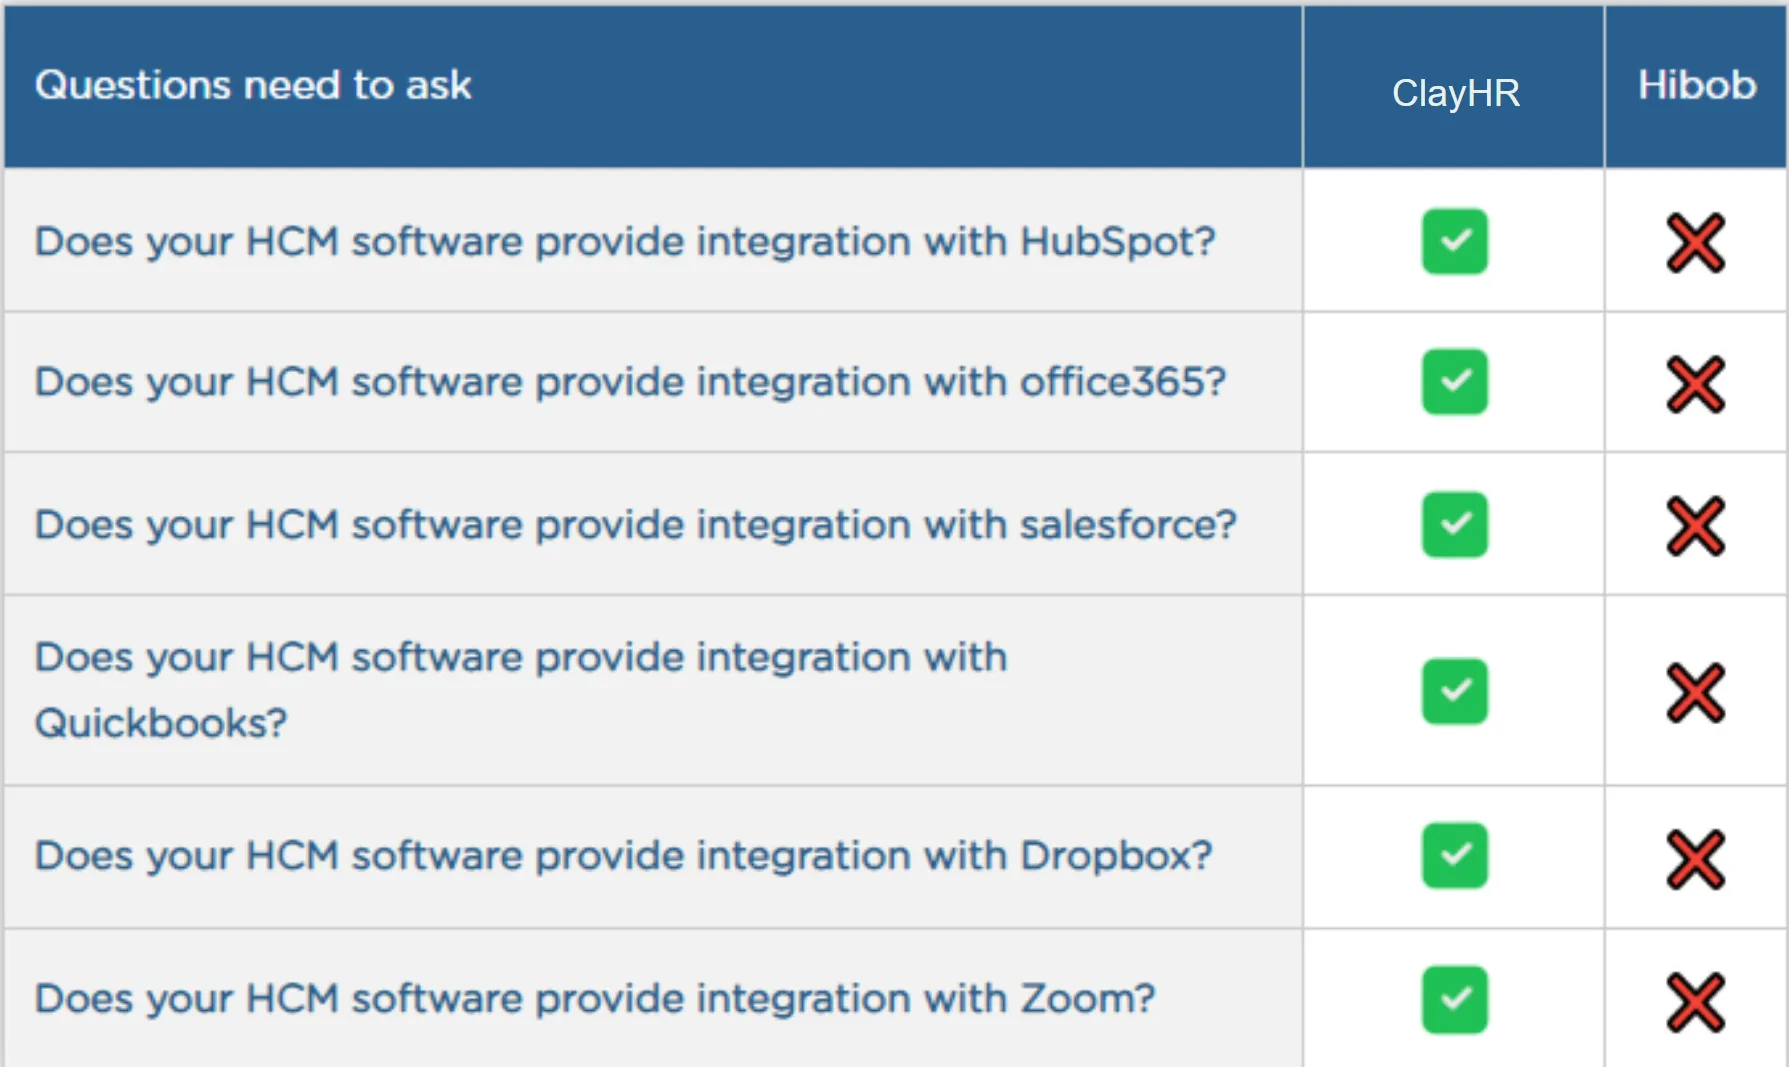
Task: Click the green checkmark for office365 integration
Action: tap(1454, 381)
